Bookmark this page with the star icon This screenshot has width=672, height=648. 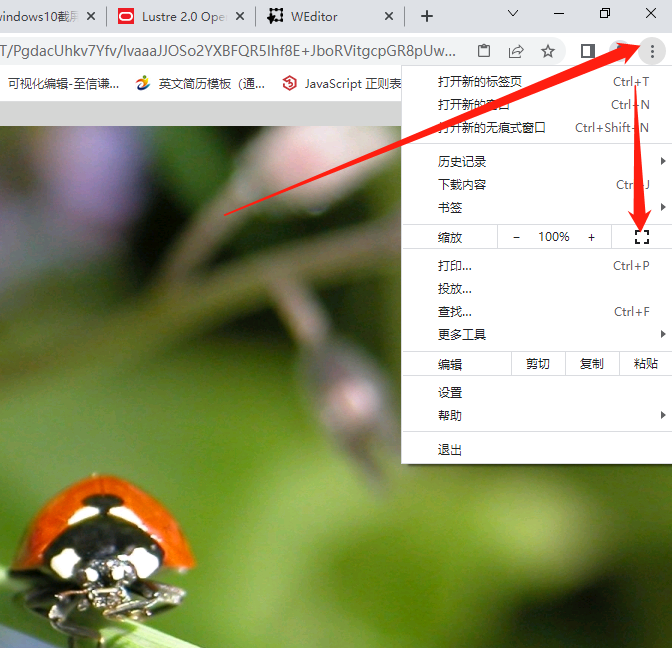coord(548,51)
